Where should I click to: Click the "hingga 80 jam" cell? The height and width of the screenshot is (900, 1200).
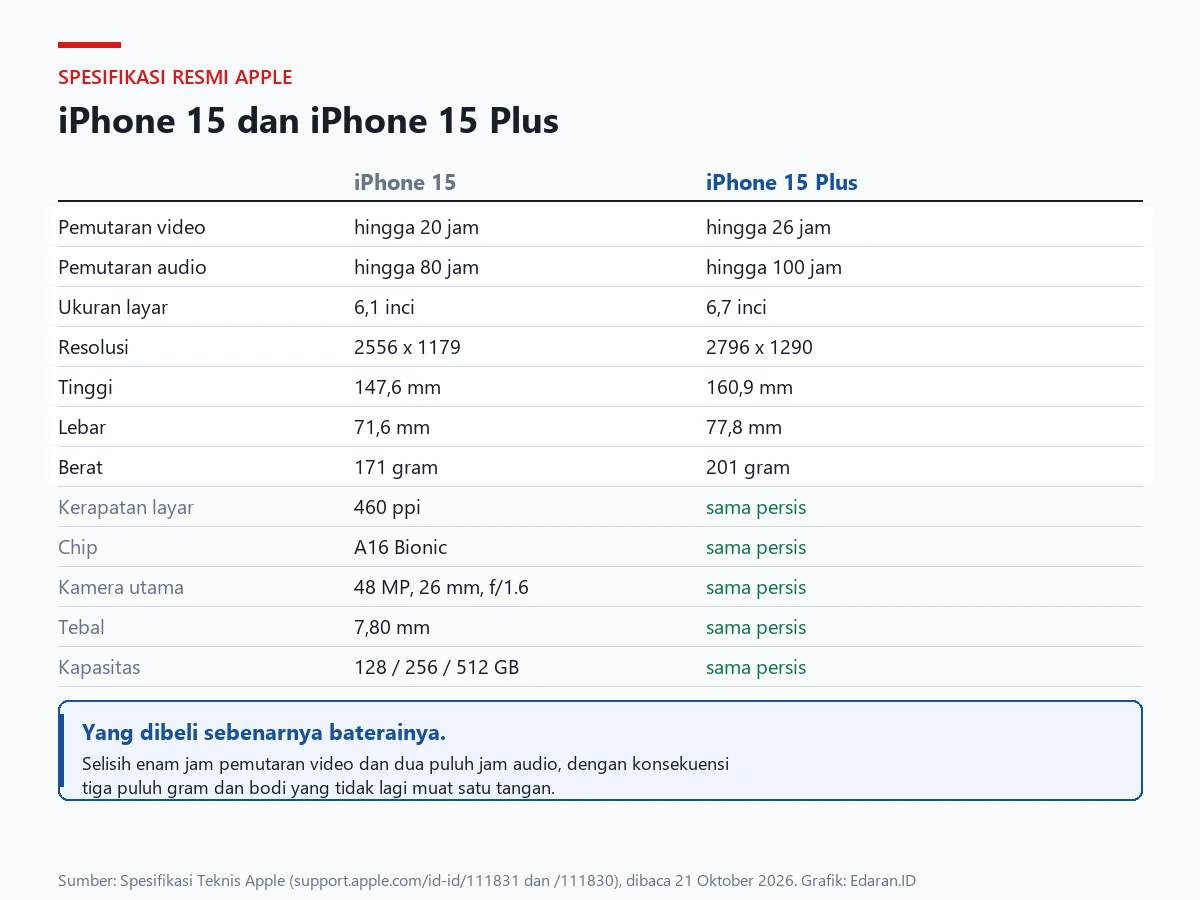coord(416,267)
